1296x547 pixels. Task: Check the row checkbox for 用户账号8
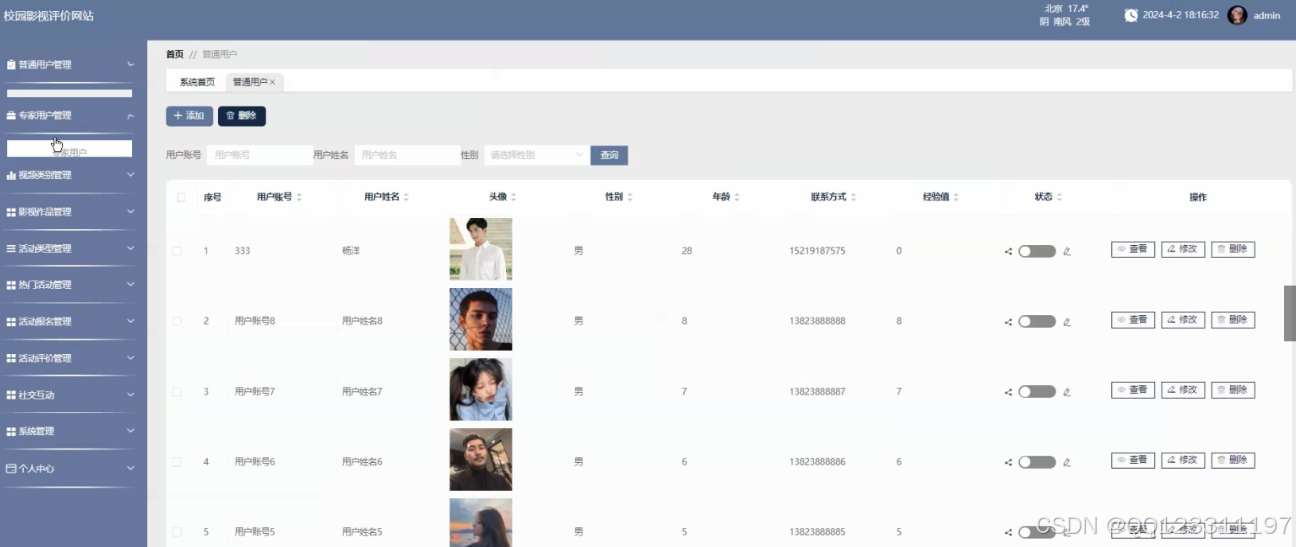177,321
